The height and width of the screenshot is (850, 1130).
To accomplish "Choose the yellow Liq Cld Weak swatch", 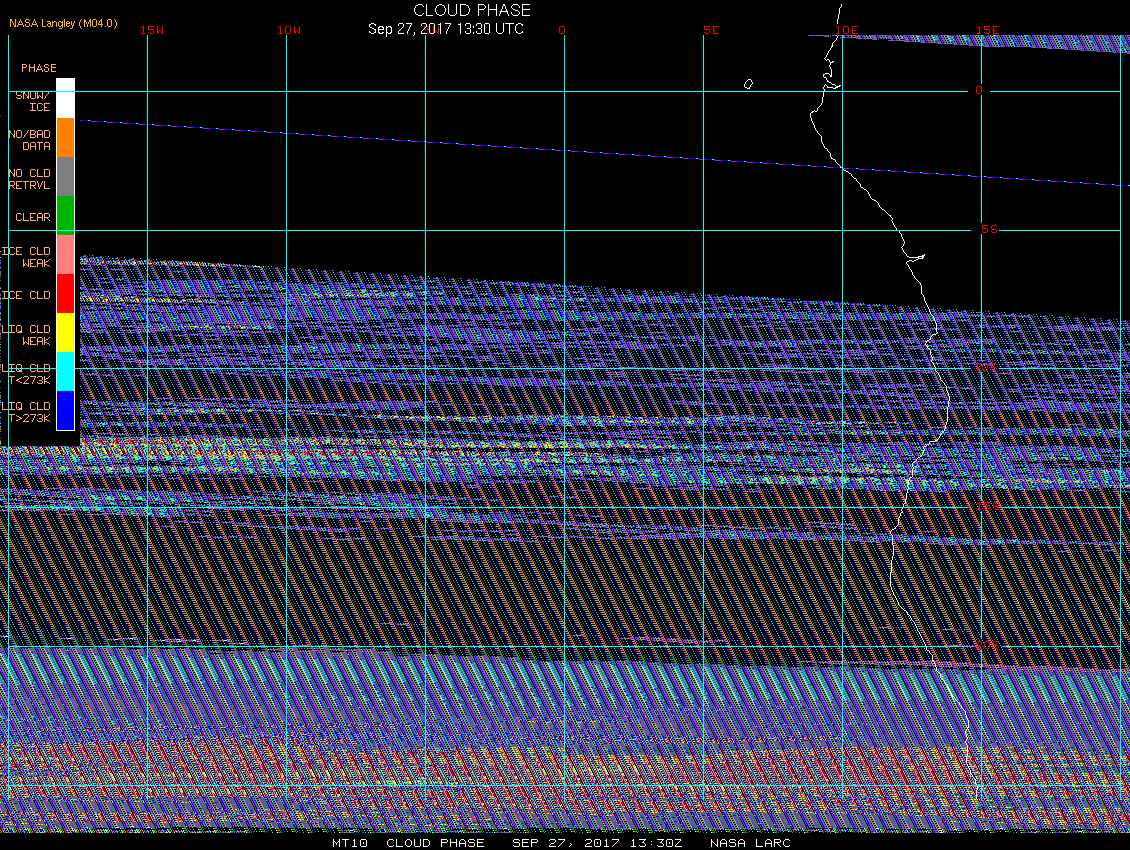I will click(66, 332).
